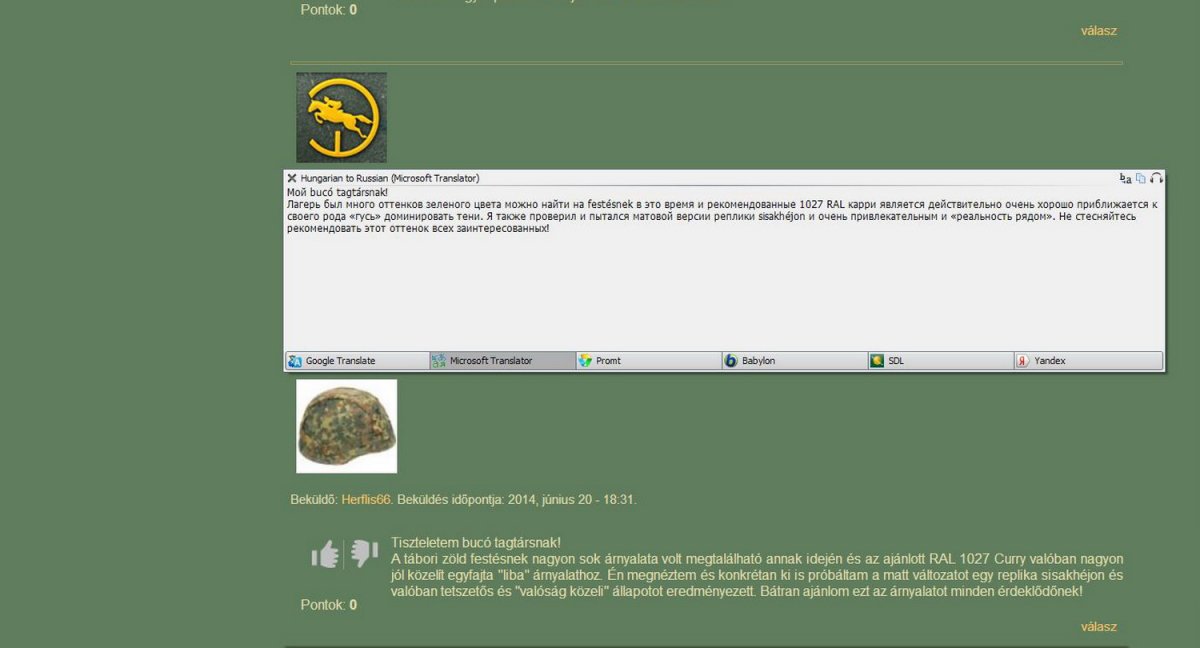
Task: Switch to Babylon translation tab
Action: (794, 360)
